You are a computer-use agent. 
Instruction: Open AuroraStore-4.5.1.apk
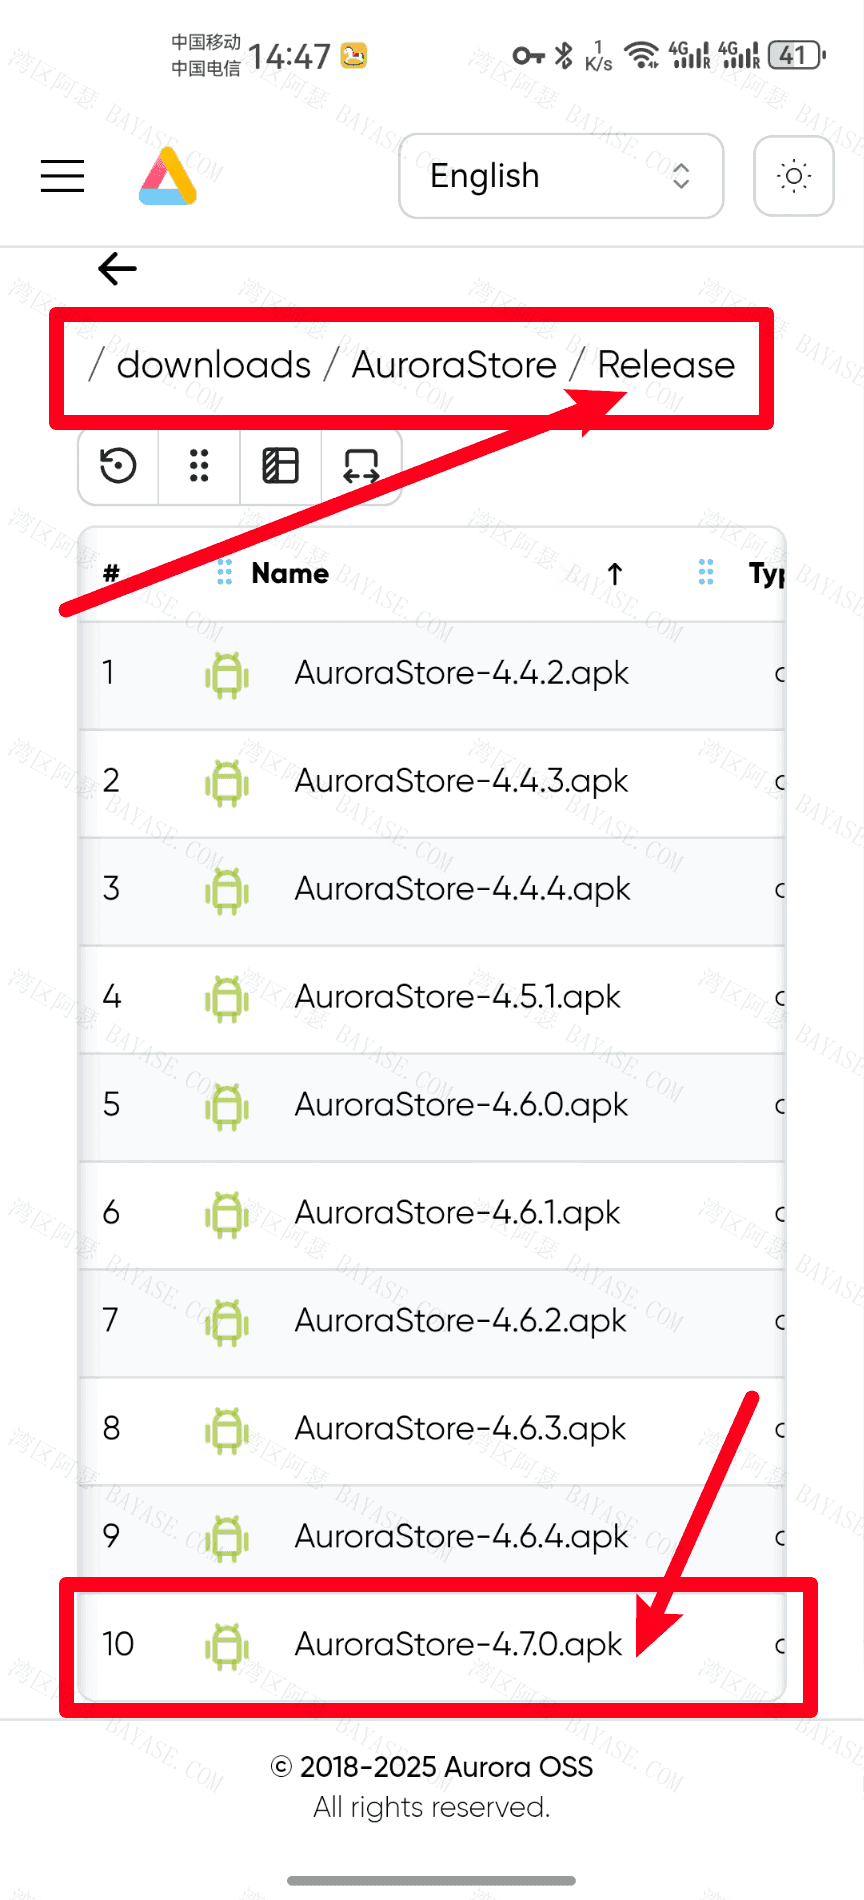(x=458, y=997)
